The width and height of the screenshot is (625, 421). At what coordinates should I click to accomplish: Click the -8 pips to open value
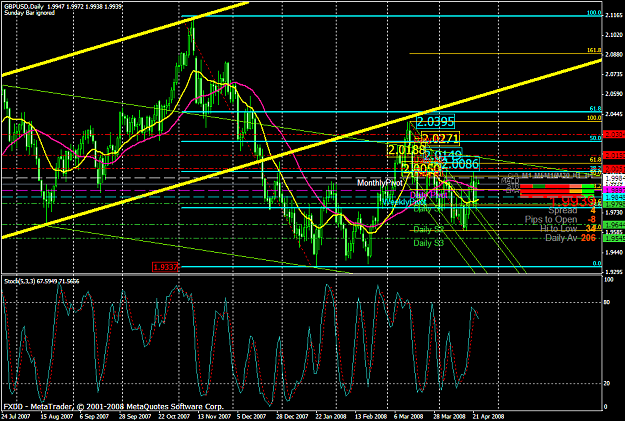592,219
